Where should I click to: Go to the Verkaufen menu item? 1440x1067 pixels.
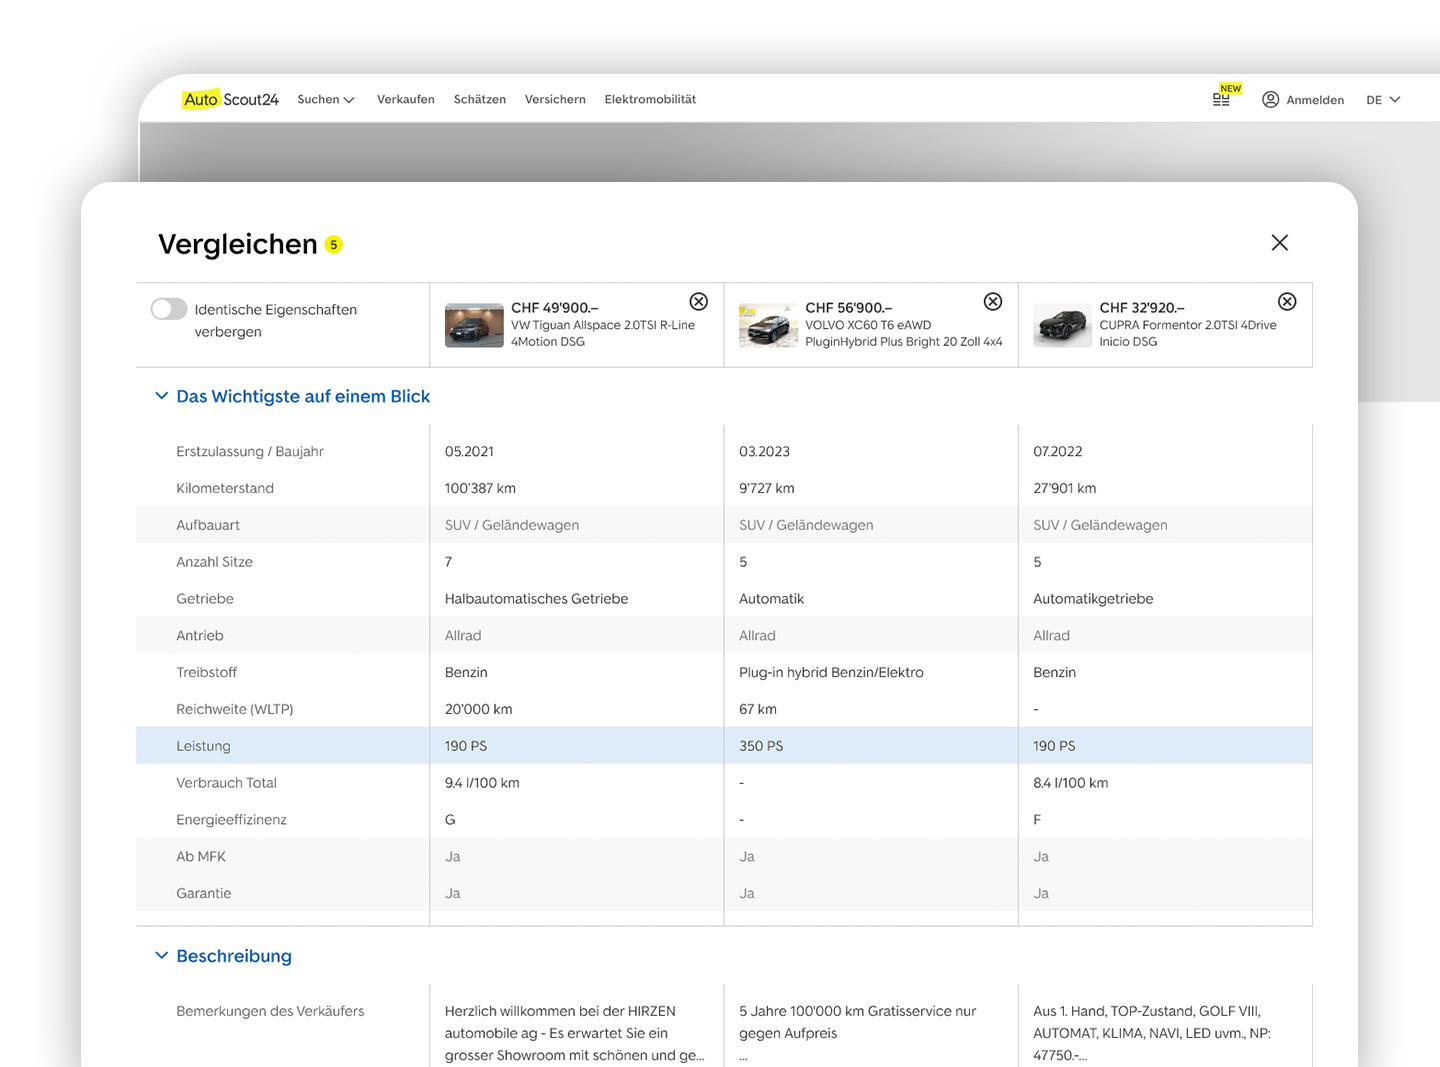[x=405, y=99]
